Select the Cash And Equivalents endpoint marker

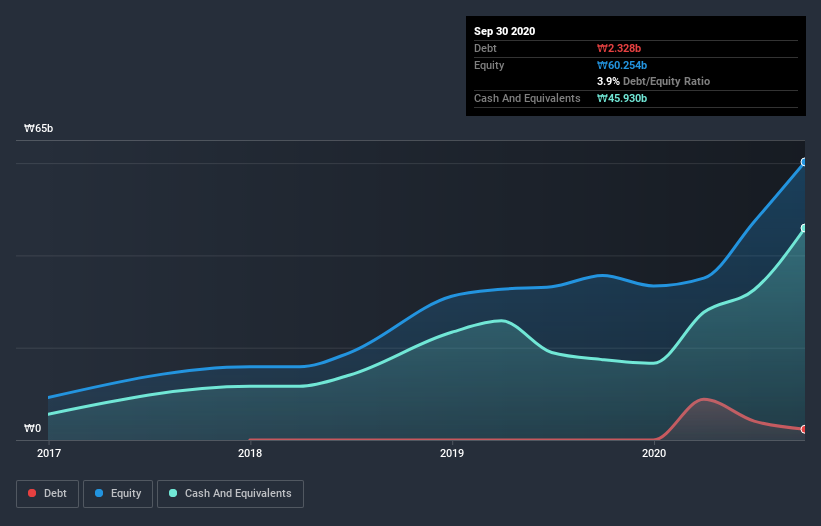pos(804,228)
